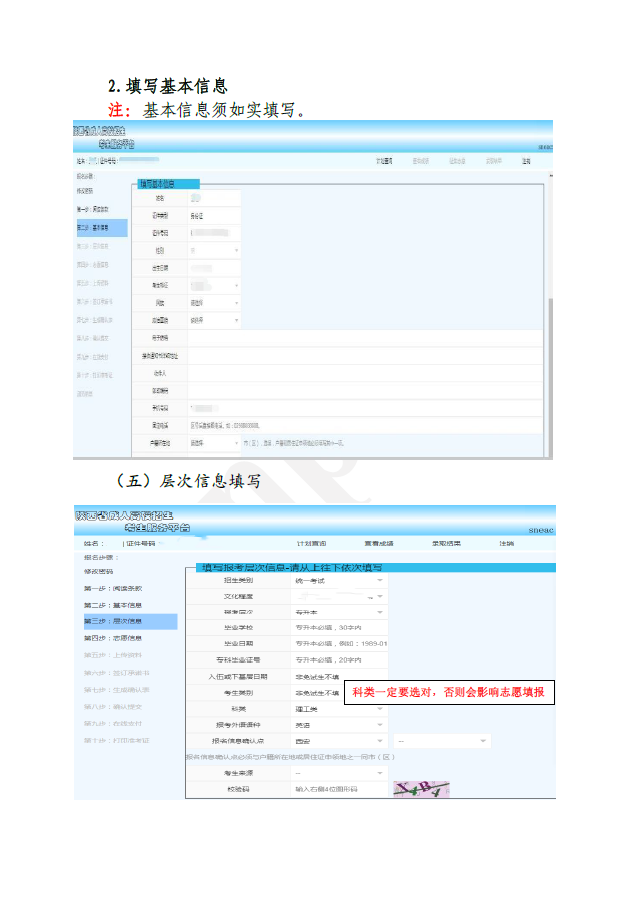Click the 毕业学校 input field
633x900 pixels.
click(338, 628)
